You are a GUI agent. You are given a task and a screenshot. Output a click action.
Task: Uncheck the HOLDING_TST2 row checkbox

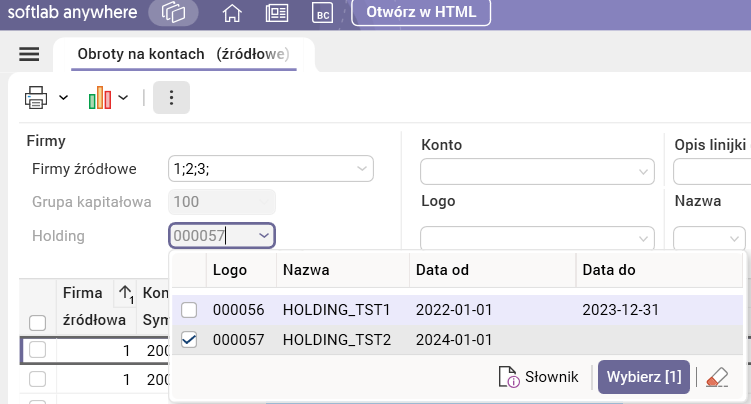(189, 340)
